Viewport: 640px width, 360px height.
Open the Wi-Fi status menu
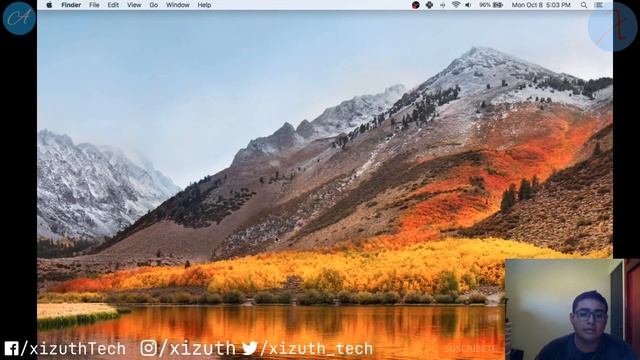coord(456,5)
